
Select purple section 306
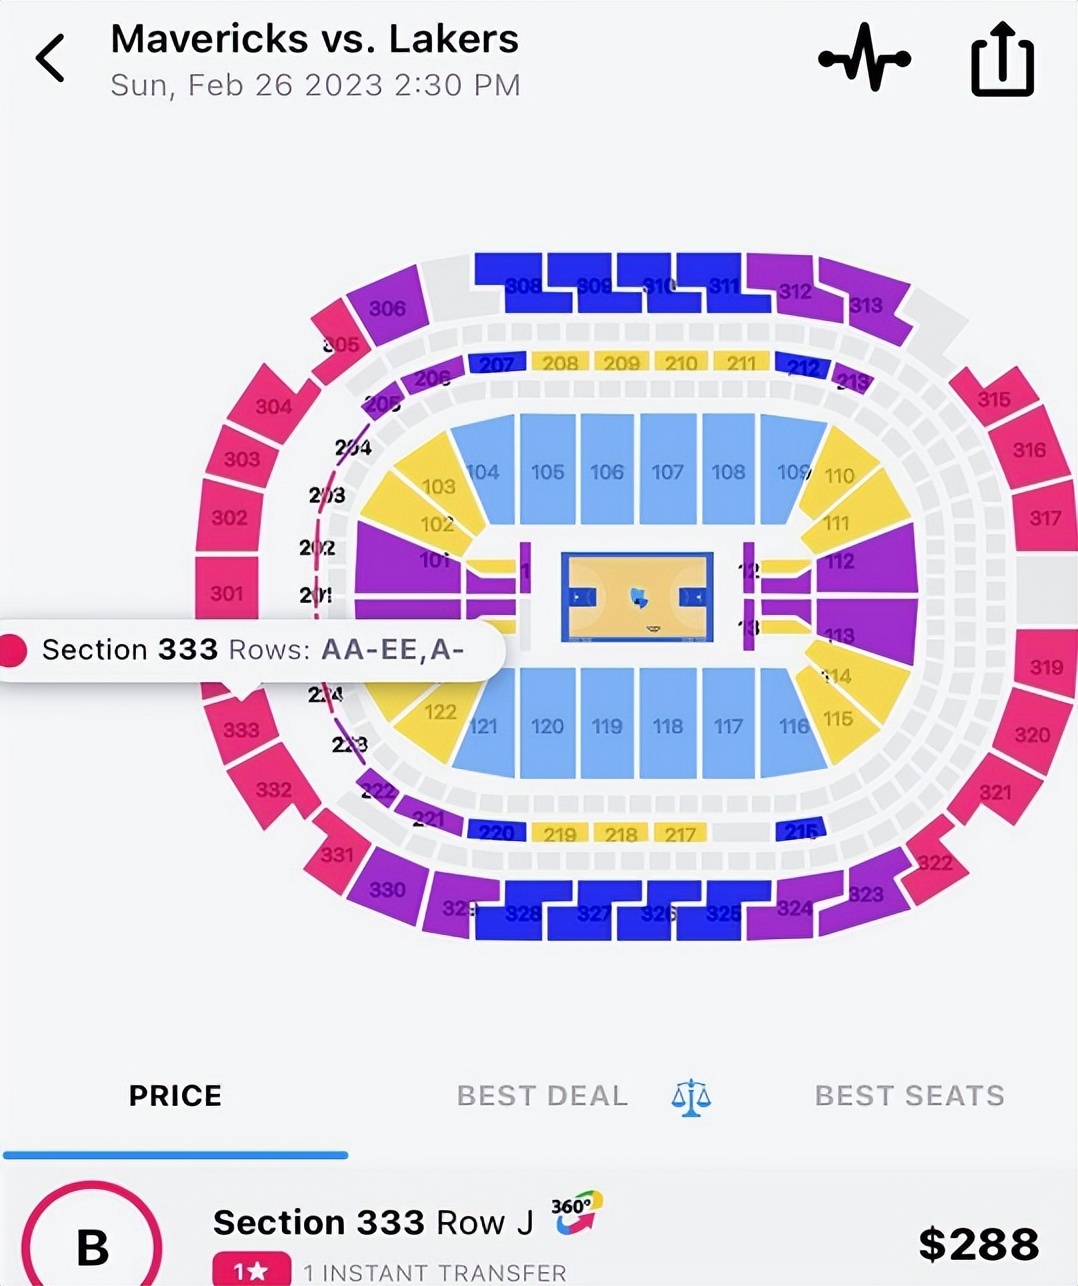pyautogui.click(x=386, y=308)
